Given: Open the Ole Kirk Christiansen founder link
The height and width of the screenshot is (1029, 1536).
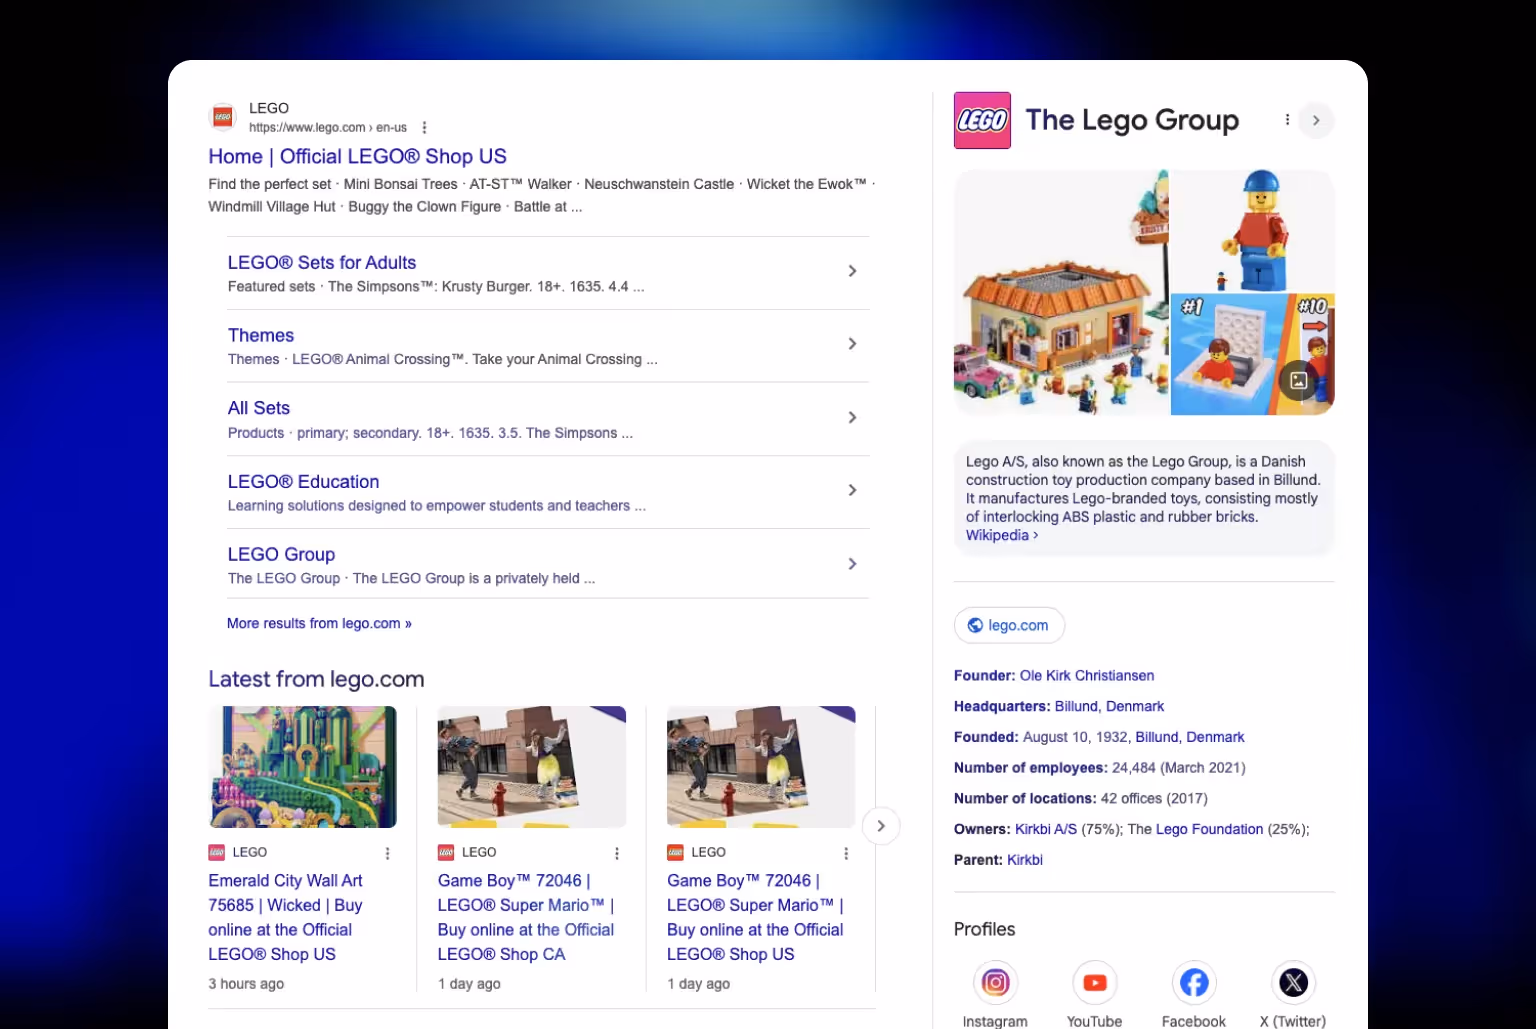Looking at the screenshot, I should pos(1087,676).
